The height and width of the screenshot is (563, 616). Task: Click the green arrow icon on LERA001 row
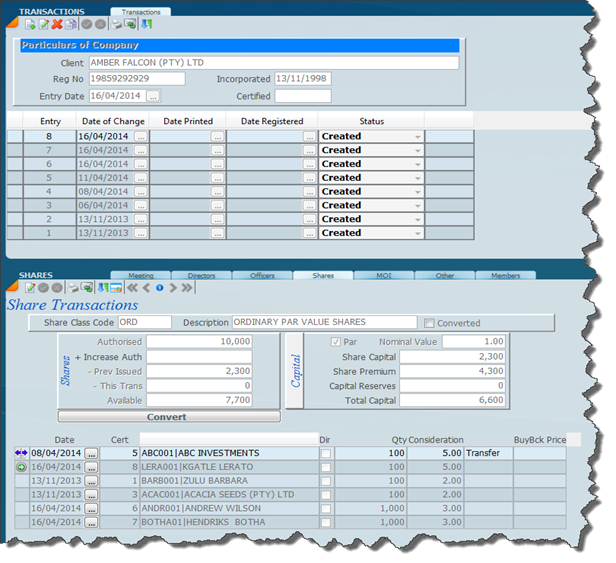pos(21,467)
